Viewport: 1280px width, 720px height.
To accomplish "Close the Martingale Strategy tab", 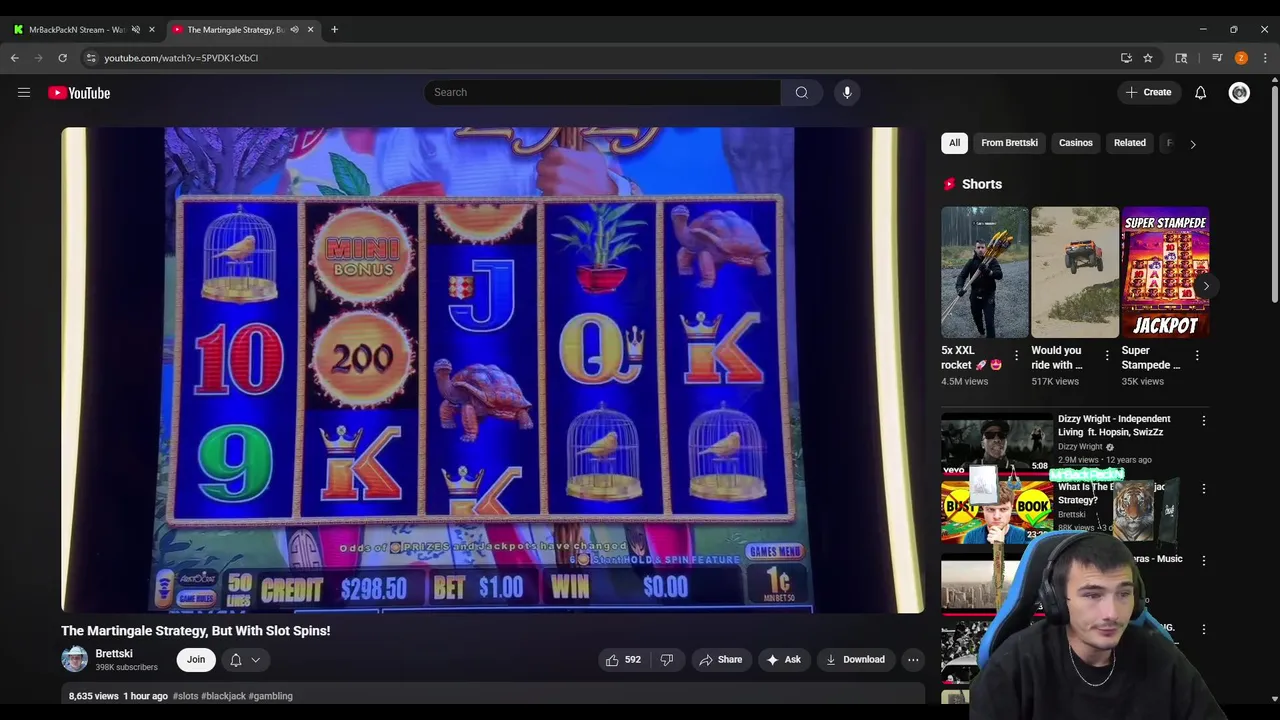I will click(310, 29).
